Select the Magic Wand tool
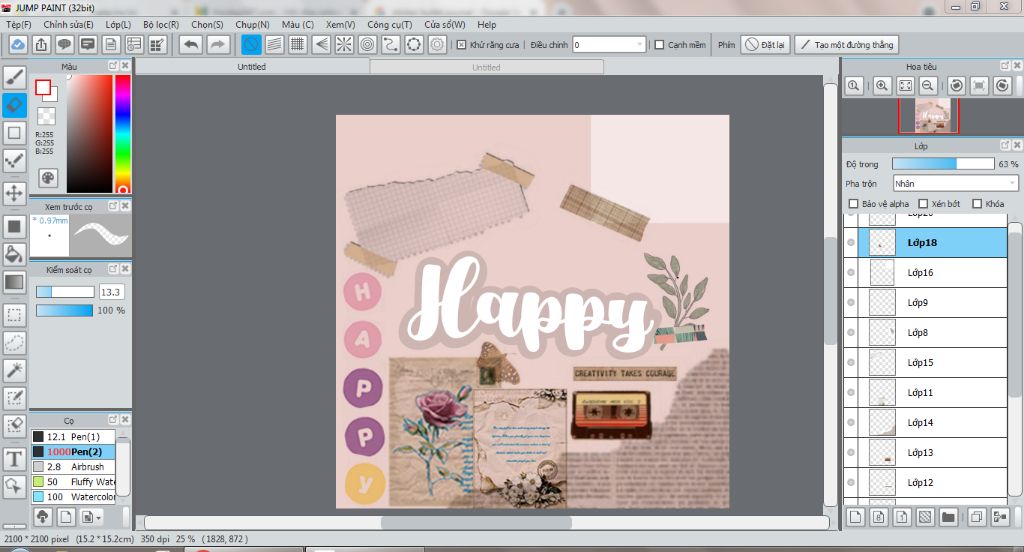The image size is (1024, 552). tap(14, 370)
